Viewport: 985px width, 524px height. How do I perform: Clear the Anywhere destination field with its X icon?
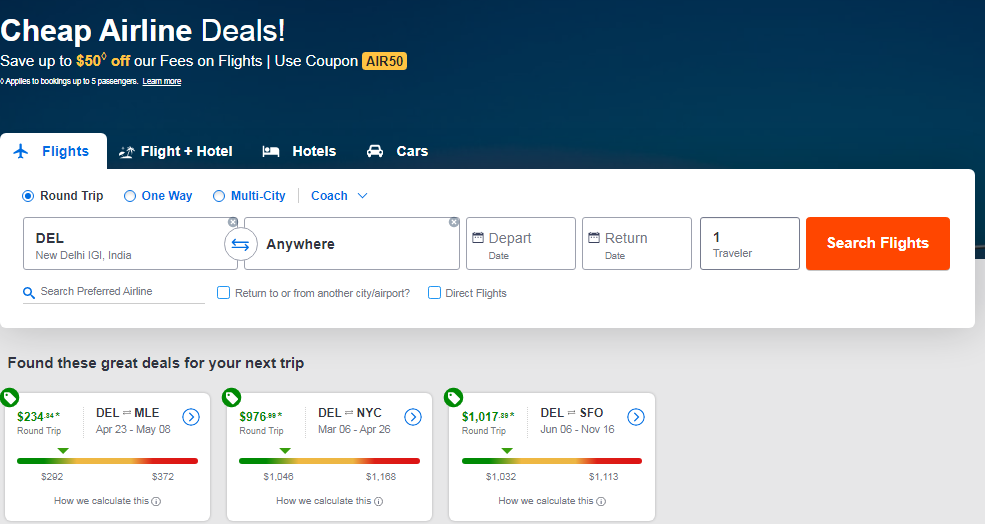point(454,222)
